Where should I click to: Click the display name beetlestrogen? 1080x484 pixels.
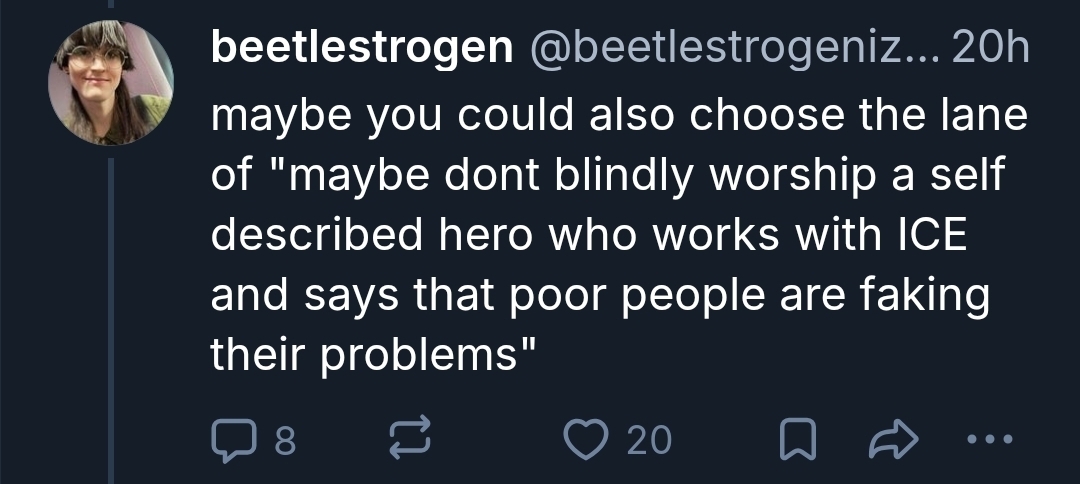pos(360,49)
